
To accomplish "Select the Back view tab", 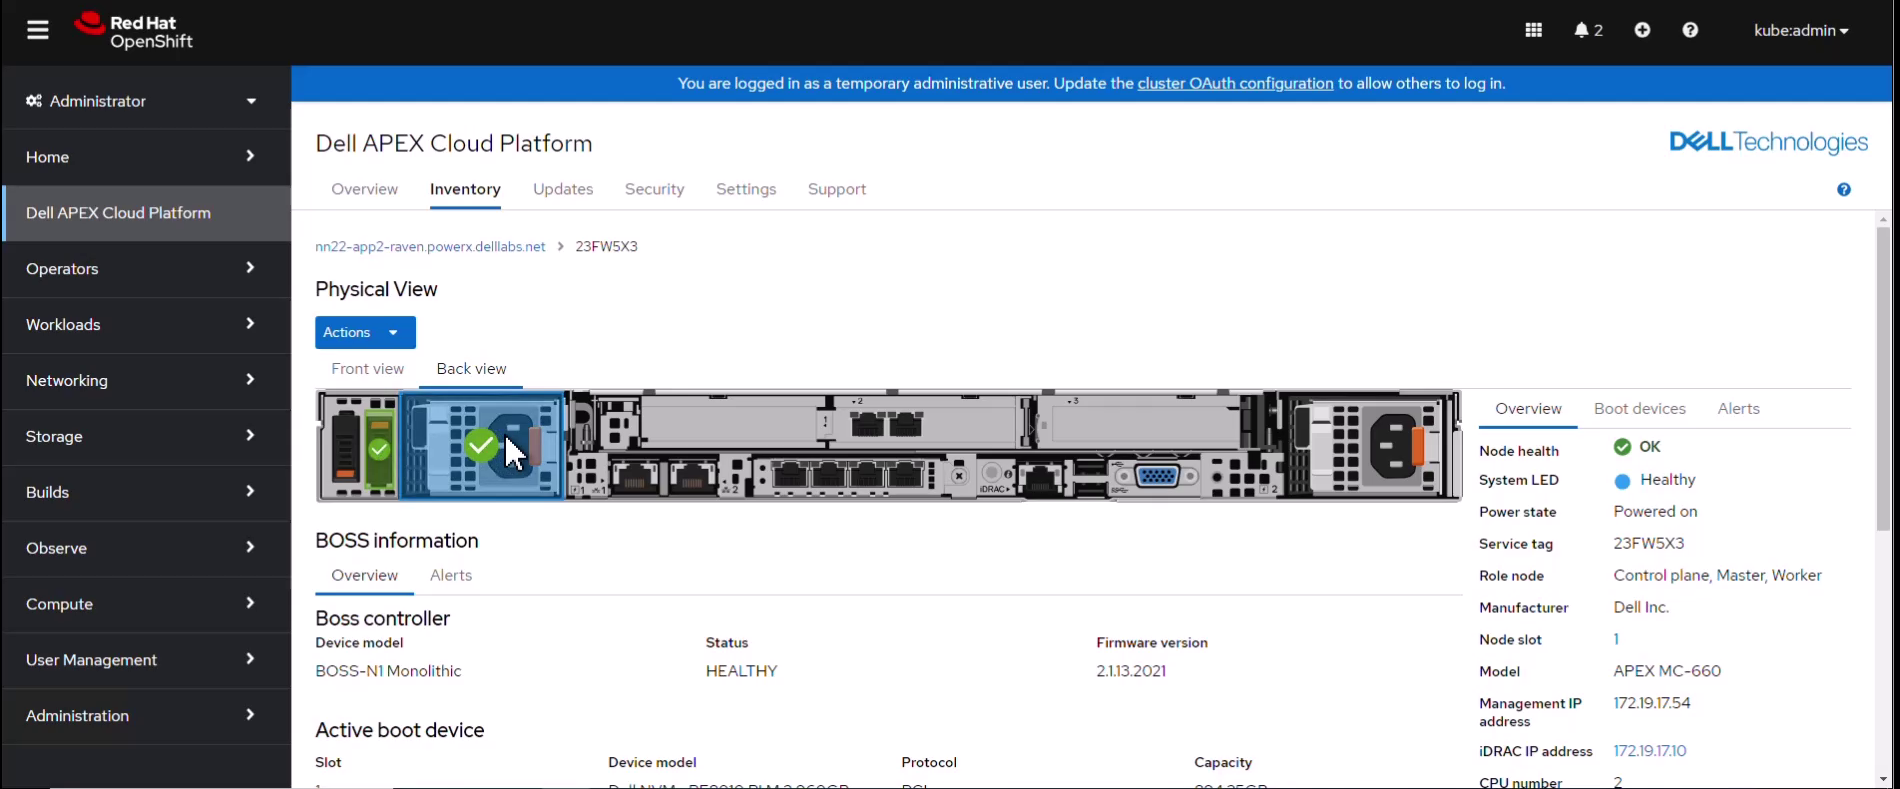I will (471, 369).
